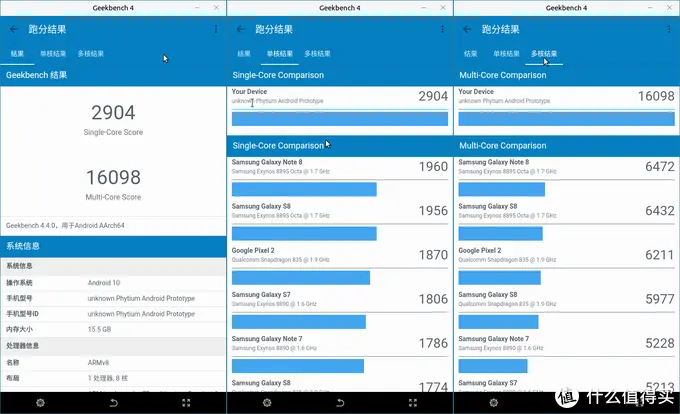The width and height of the screenshot is (680, 414).
Task: Select 多核结果 tab in right window
Action: click(544, 54)
